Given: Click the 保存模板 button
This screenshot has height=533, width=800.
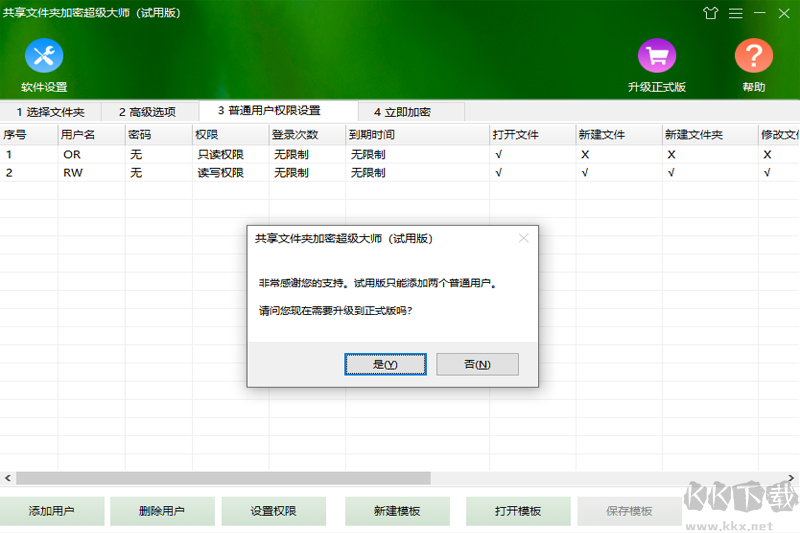Looking at the screenshot, I should [x=629, y=511].
